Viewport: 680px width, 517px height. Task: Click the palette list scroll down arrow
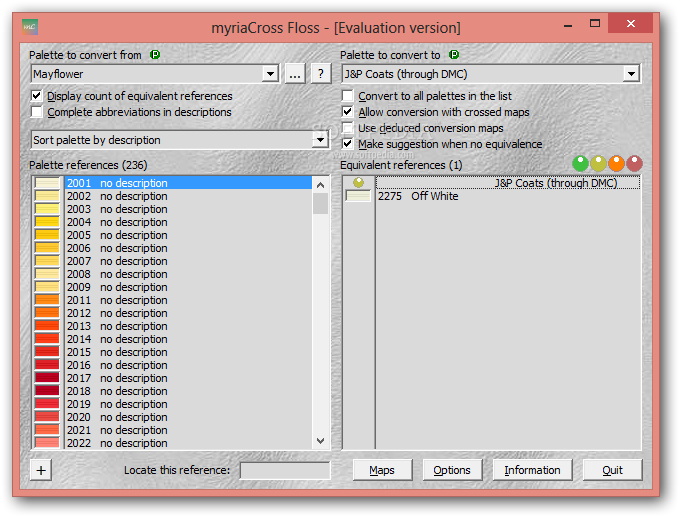320,441
